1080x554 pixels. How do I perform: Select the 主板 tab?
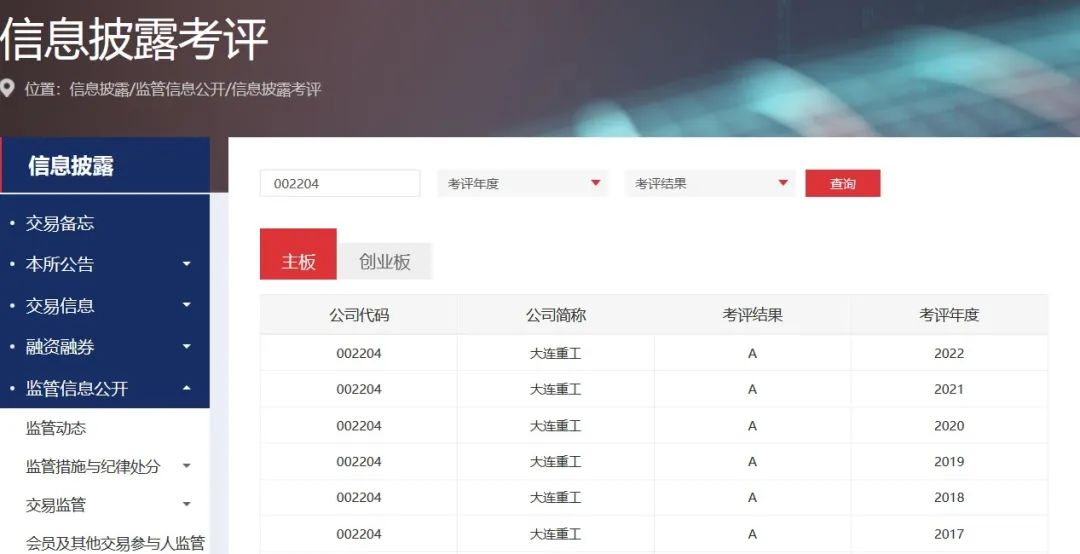298,254
